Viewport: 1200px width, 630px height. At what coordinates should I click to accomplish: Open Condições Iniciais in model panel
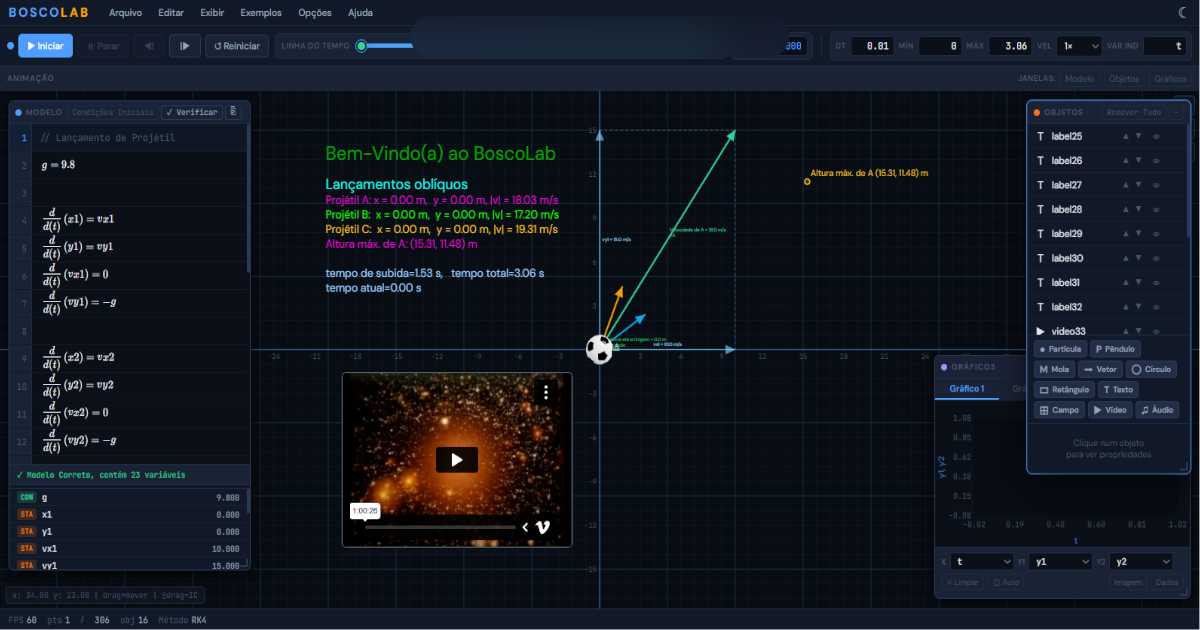[x=114, y=112]
